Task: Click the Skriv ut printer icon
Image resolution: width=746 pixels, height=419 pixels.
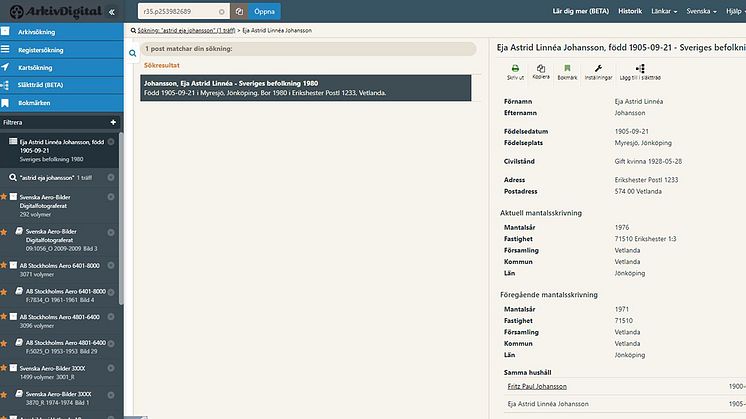Action: click(515, 72)
